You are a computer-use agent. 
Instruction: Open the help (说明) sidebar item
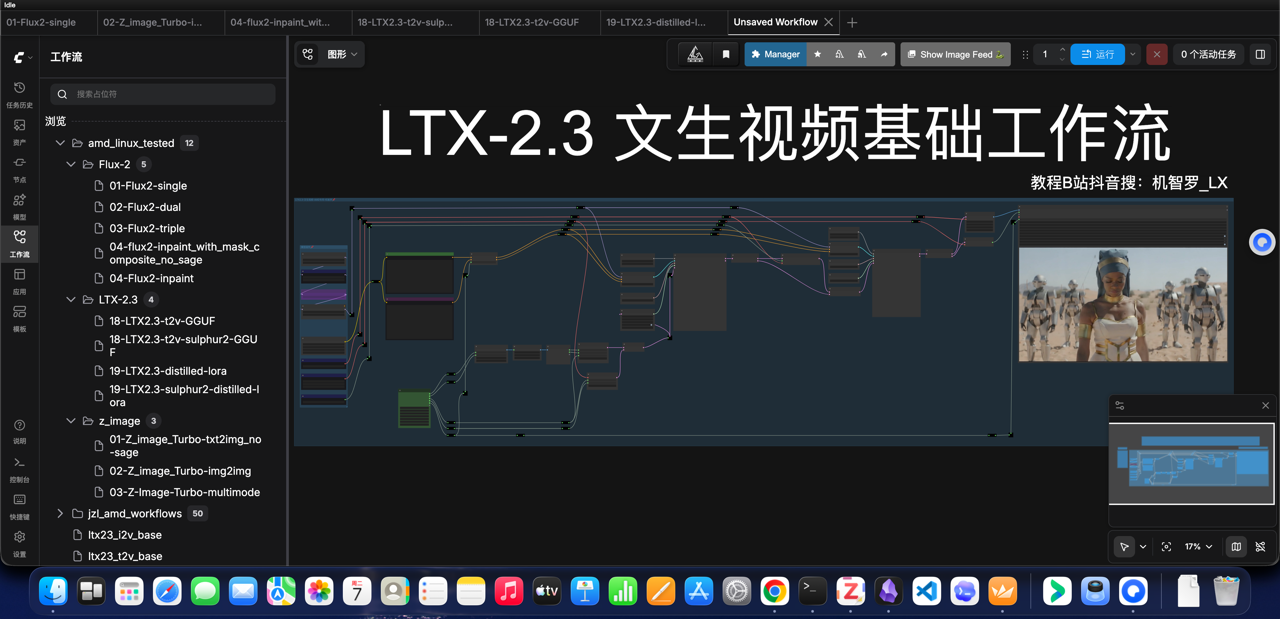(19, 431)
